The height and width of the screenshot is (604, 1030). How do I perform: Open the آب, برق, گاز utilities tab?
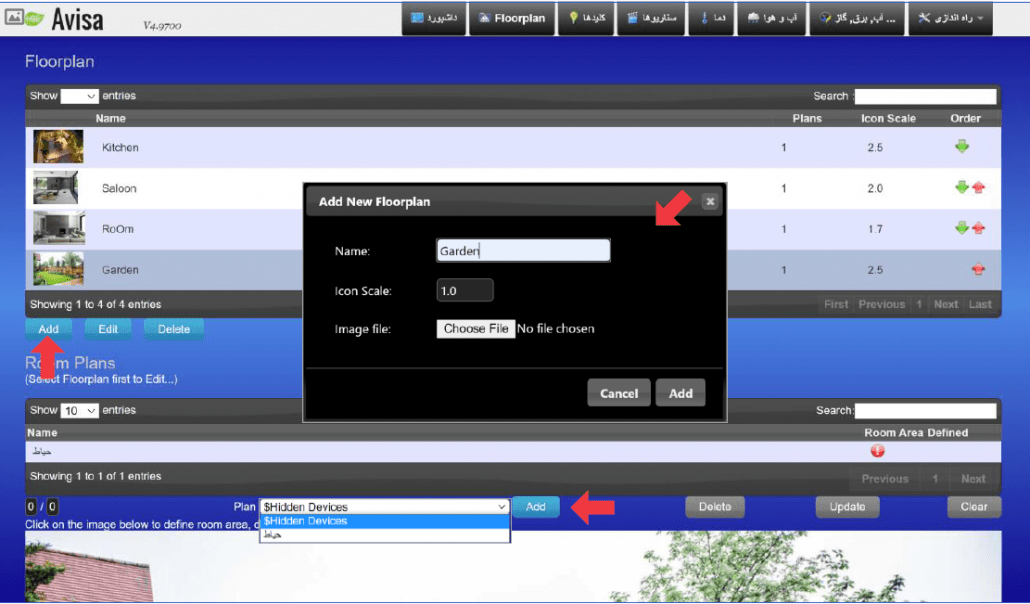coord(857,18)
